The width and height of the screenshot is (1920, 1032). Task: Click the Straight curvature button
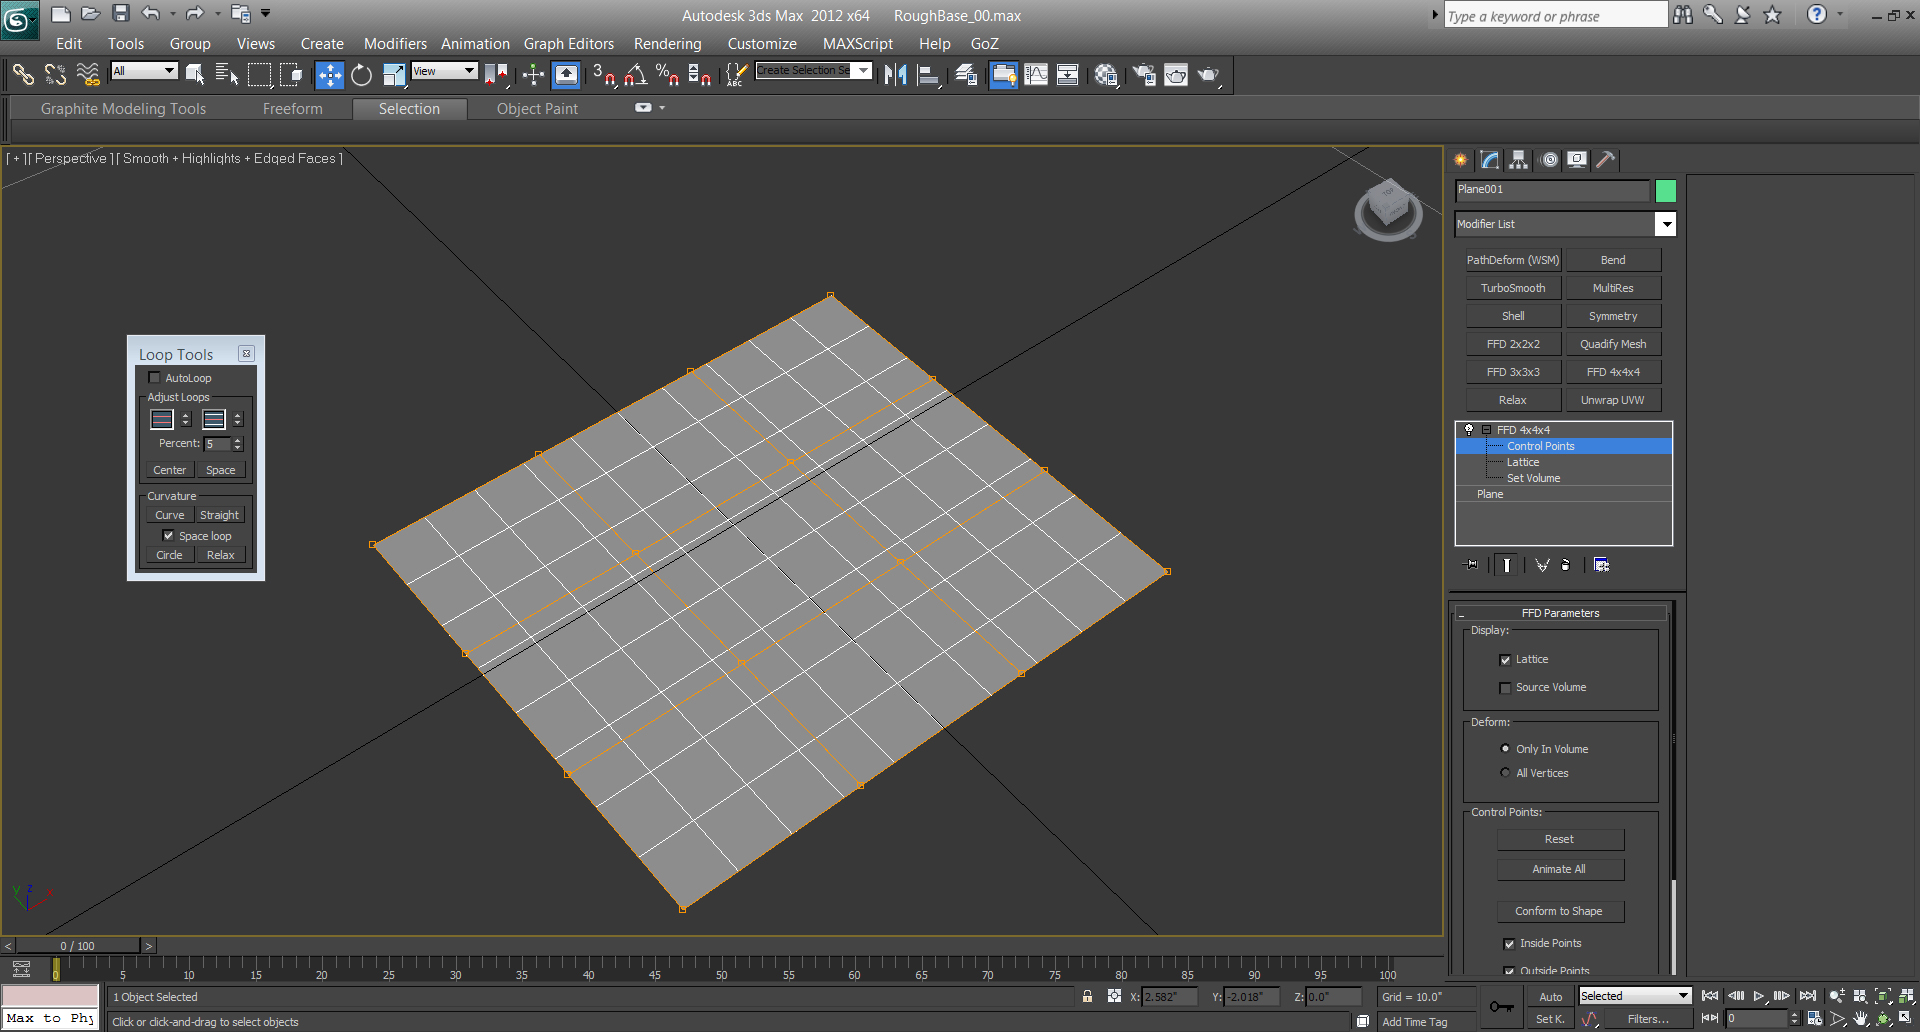tap(220, 515)
